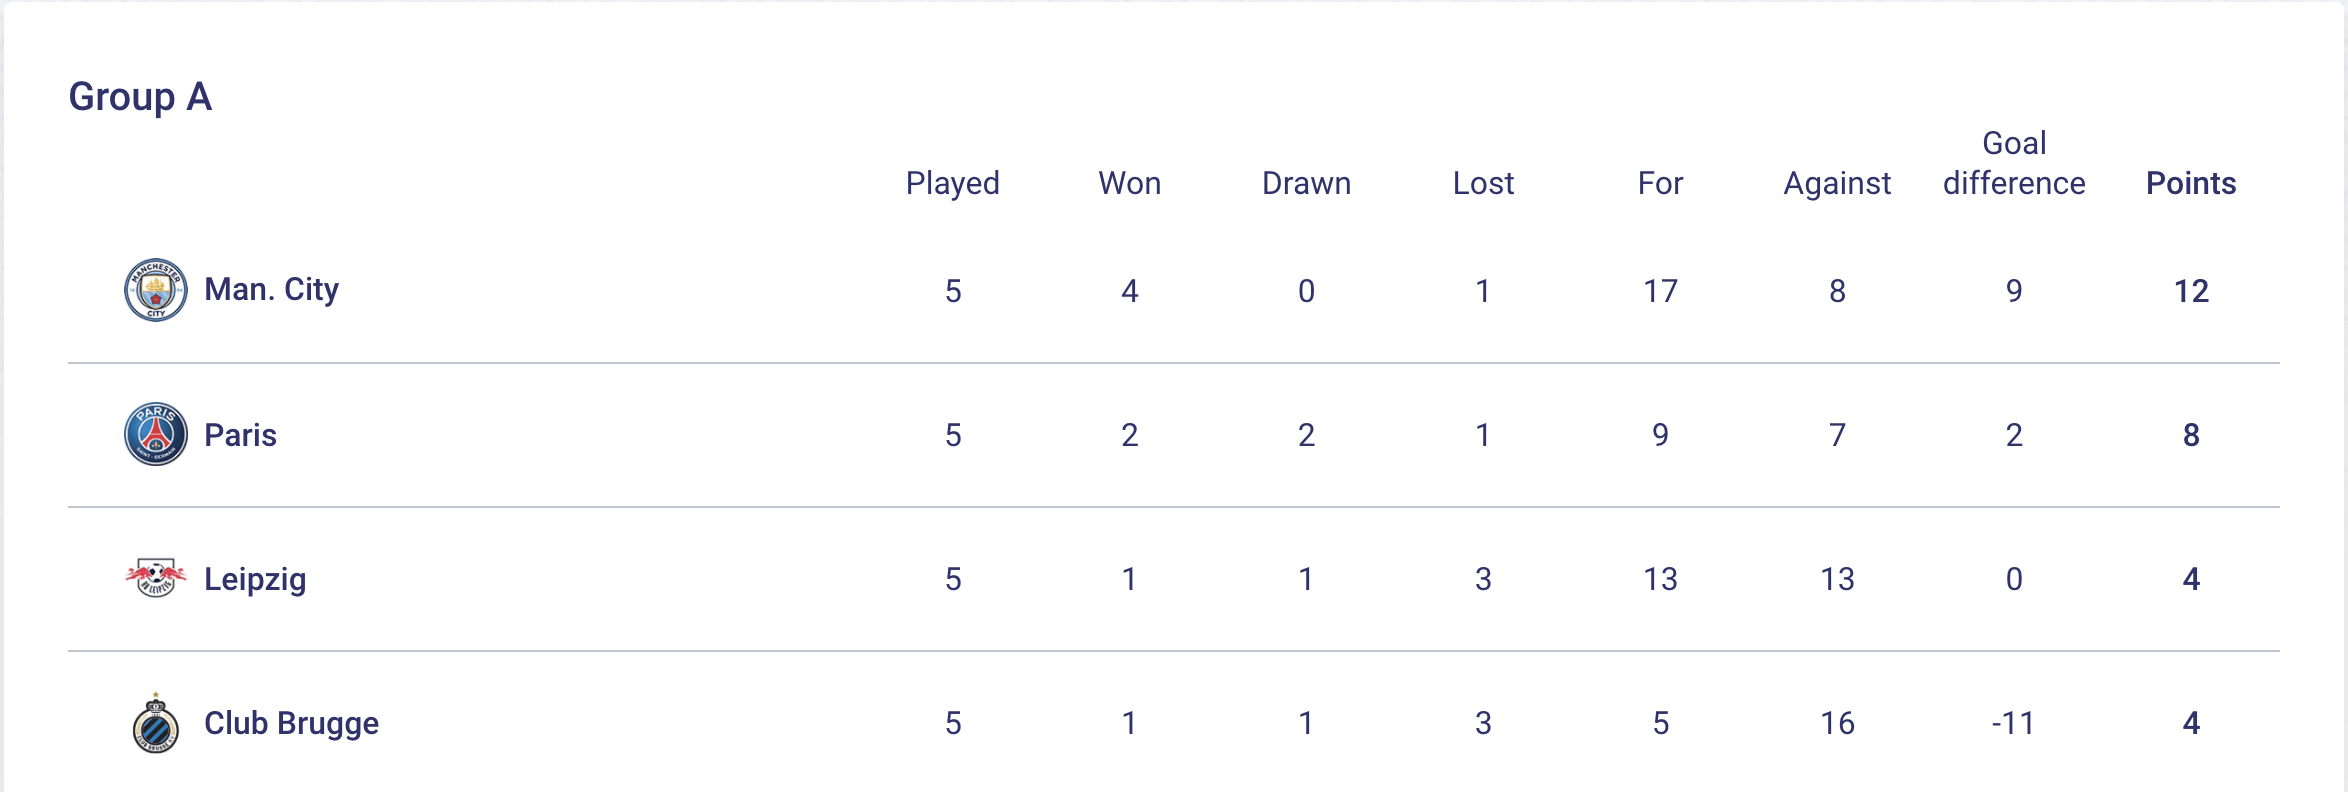Open the Club Brugge team name
The width and height of the screenshot is (2348, 792).
tap(291, 723)
